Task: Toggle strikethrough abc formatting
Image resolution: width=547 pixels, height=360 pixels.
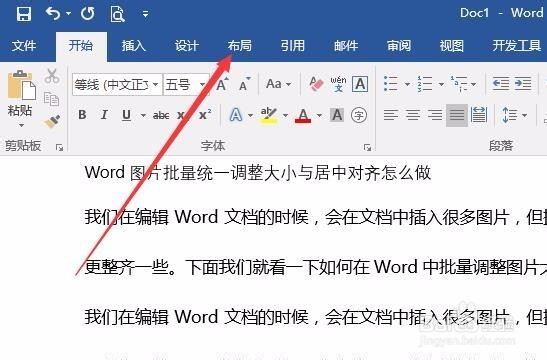Action: point(161,115)
